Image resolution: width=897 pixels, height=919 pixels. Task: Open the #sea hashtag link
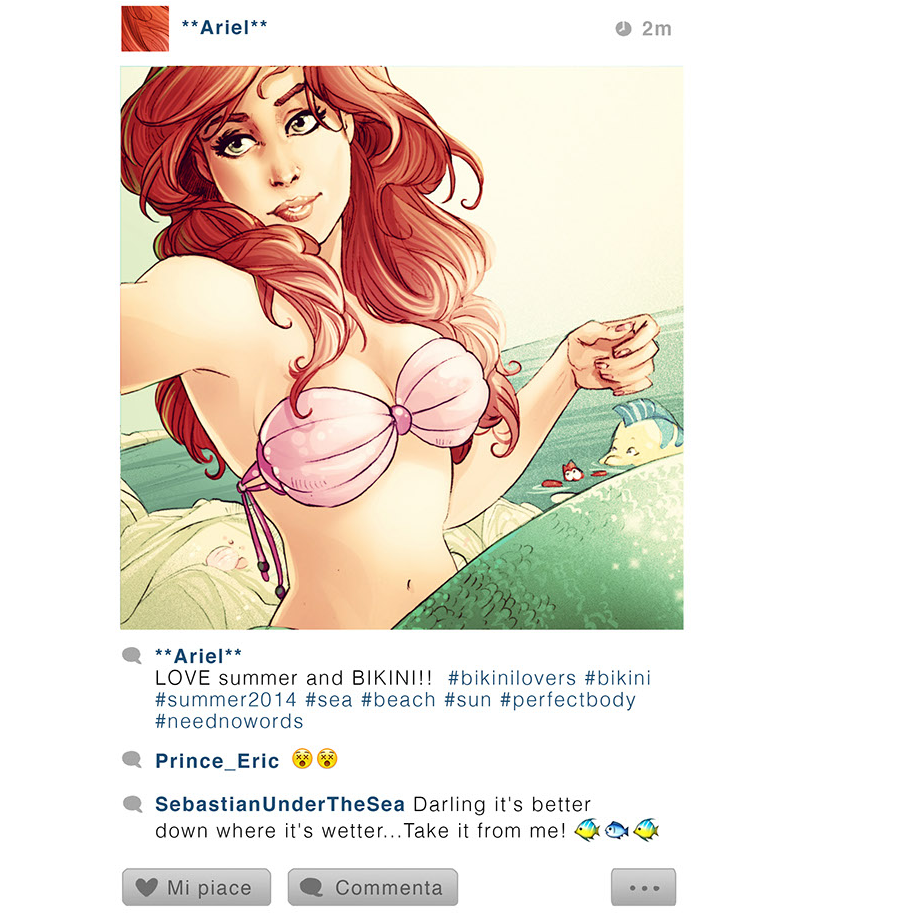click(329, 700)
